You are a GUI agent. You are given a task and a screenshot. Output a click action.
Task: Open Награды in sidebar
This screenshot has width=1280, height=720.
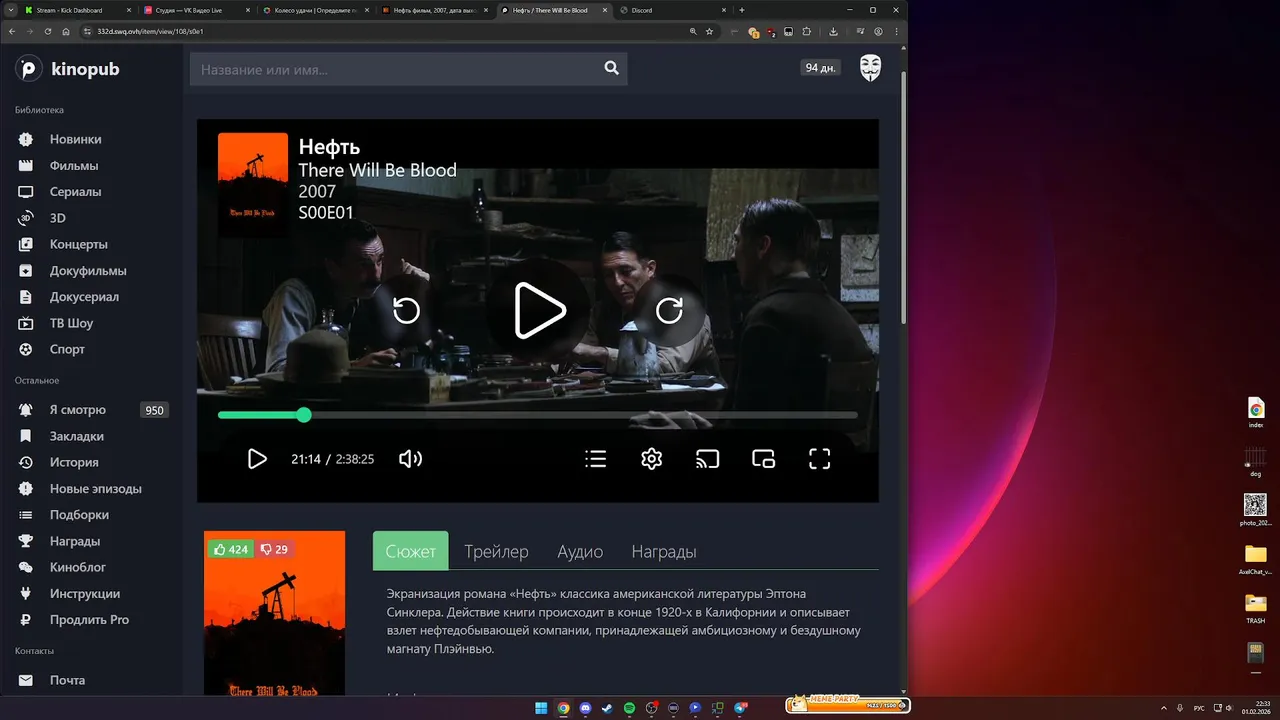pos(74,541)
